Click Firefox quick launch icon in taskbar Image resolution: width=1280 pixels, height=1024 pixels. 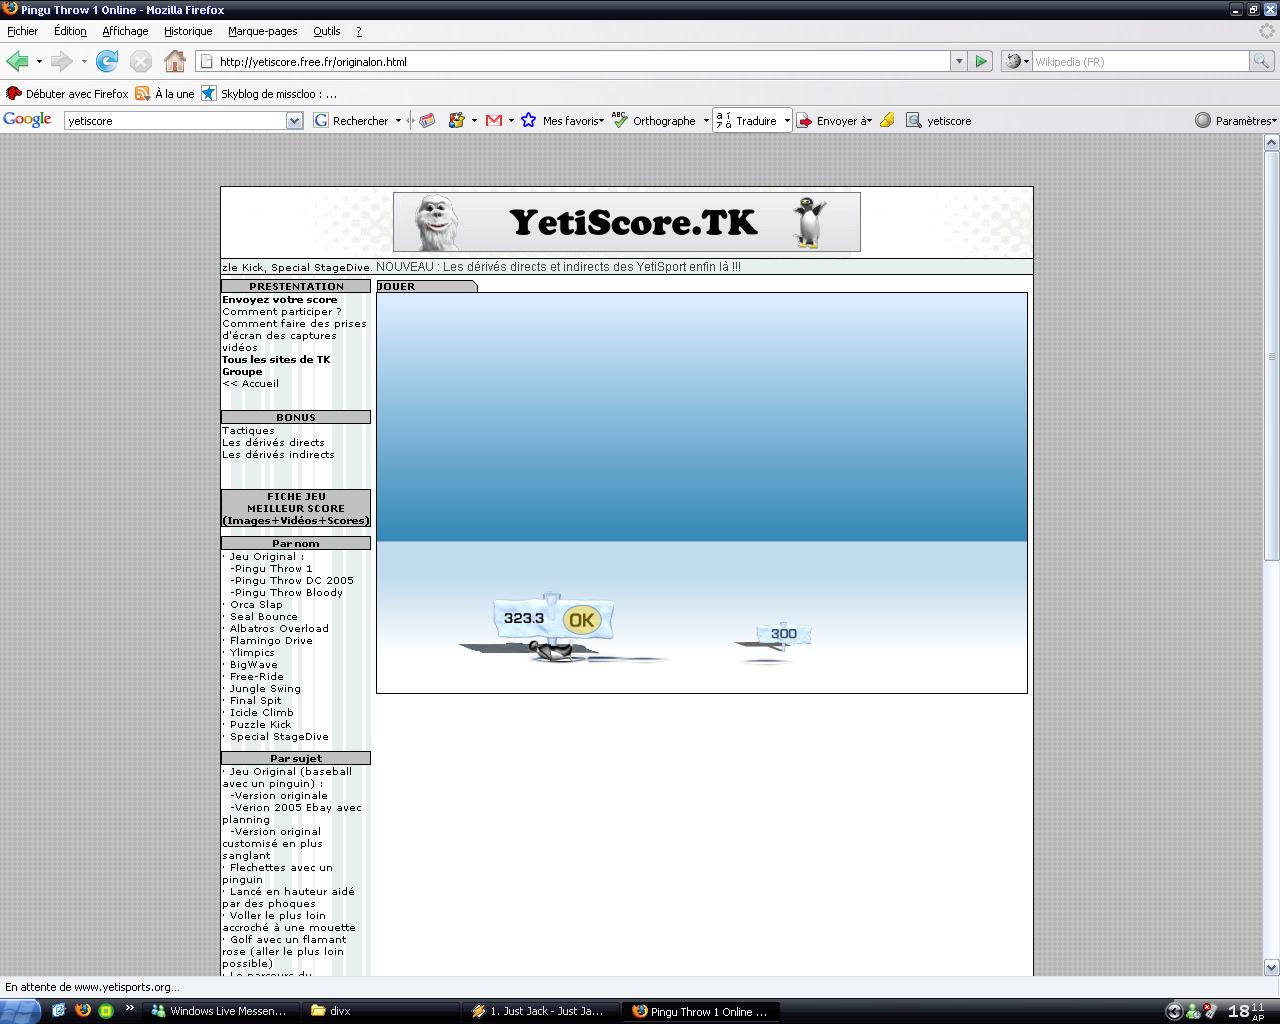click(83, 1011)
